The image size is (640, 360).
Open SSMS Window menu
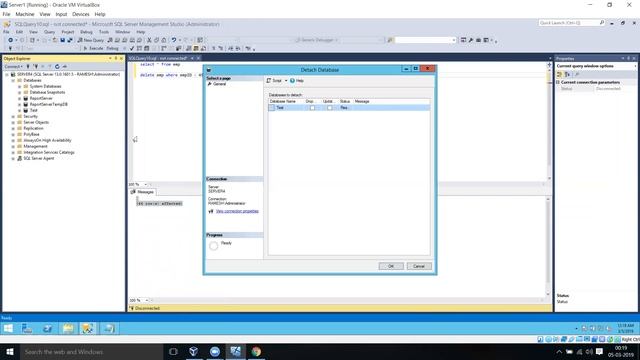(x=122, y=32)
